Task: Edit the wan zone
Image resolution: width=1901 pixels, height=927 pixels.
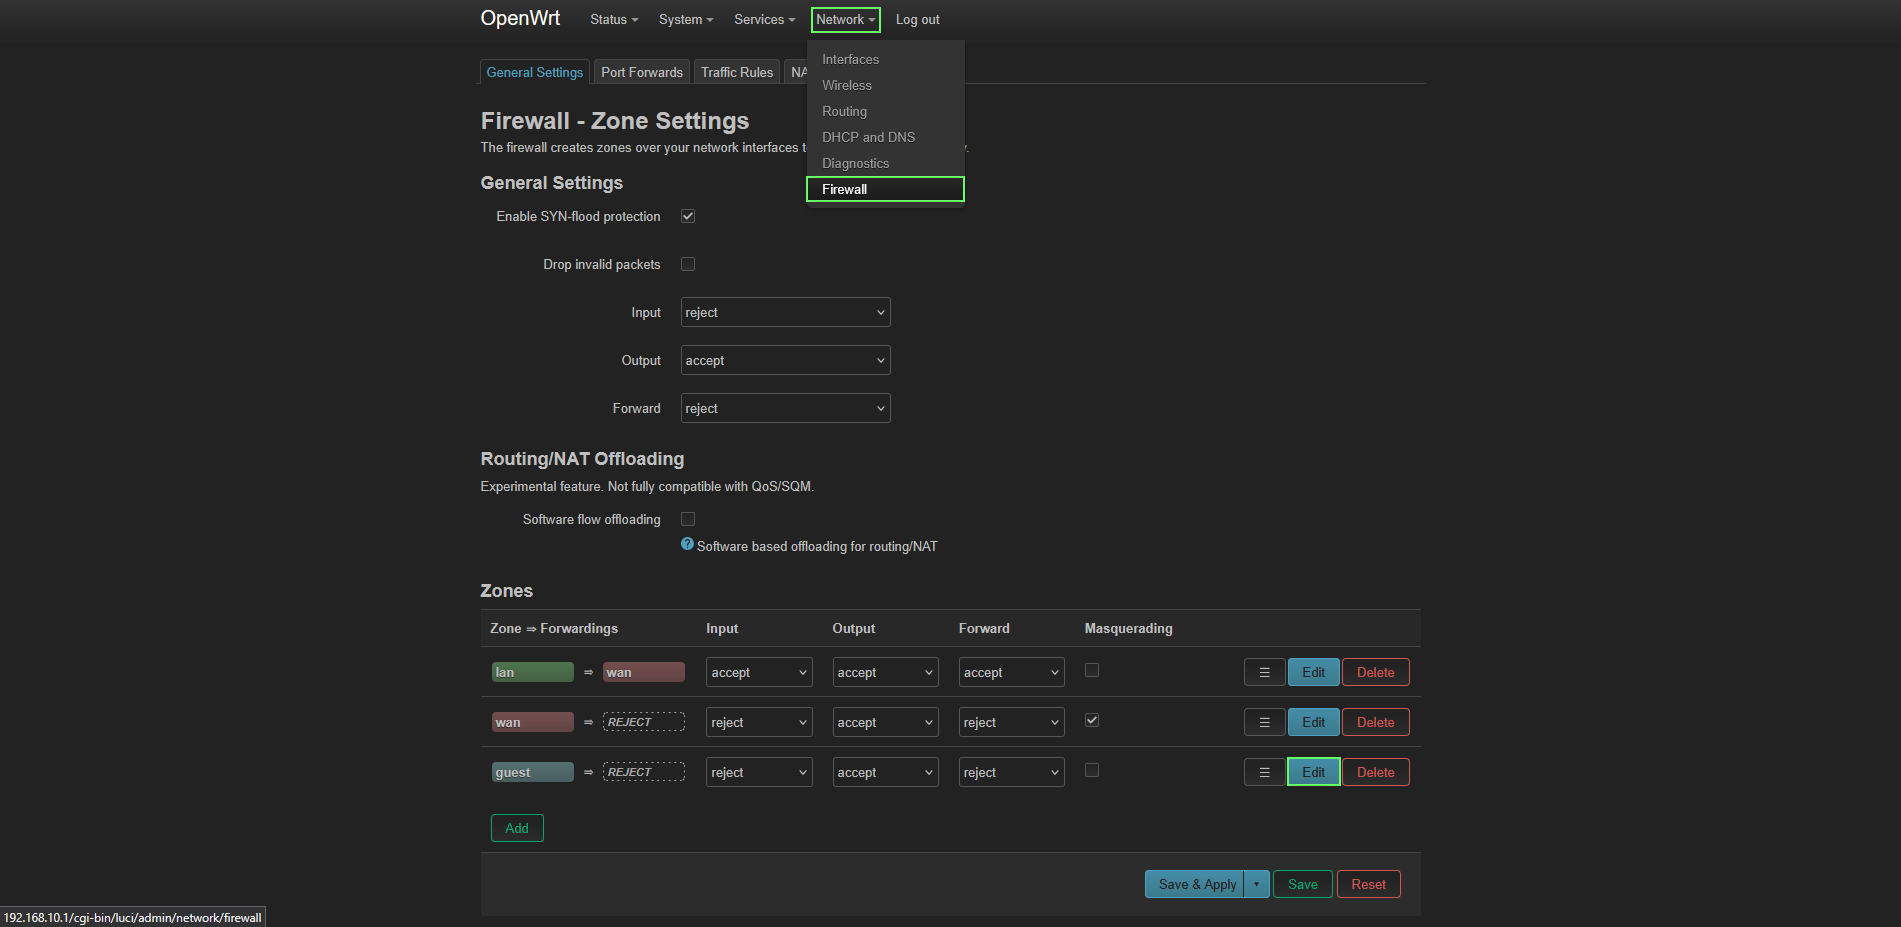Action: tap(1313, 722)
